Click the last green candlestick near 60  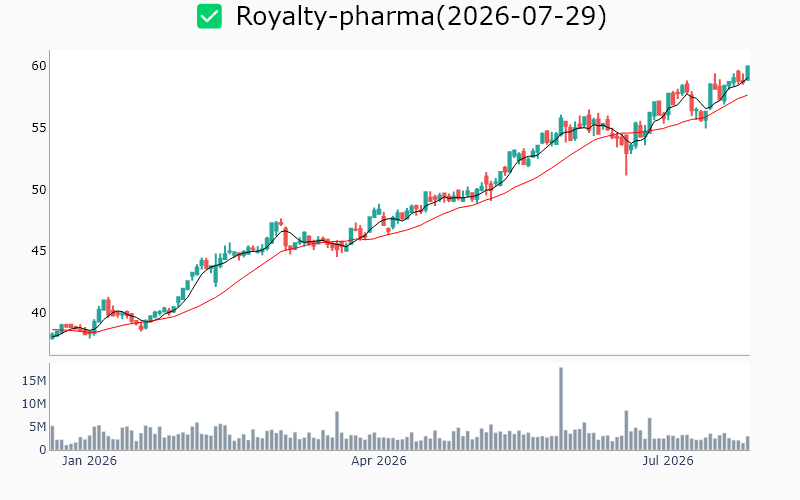pyautogui.click(x=747, y=72)
